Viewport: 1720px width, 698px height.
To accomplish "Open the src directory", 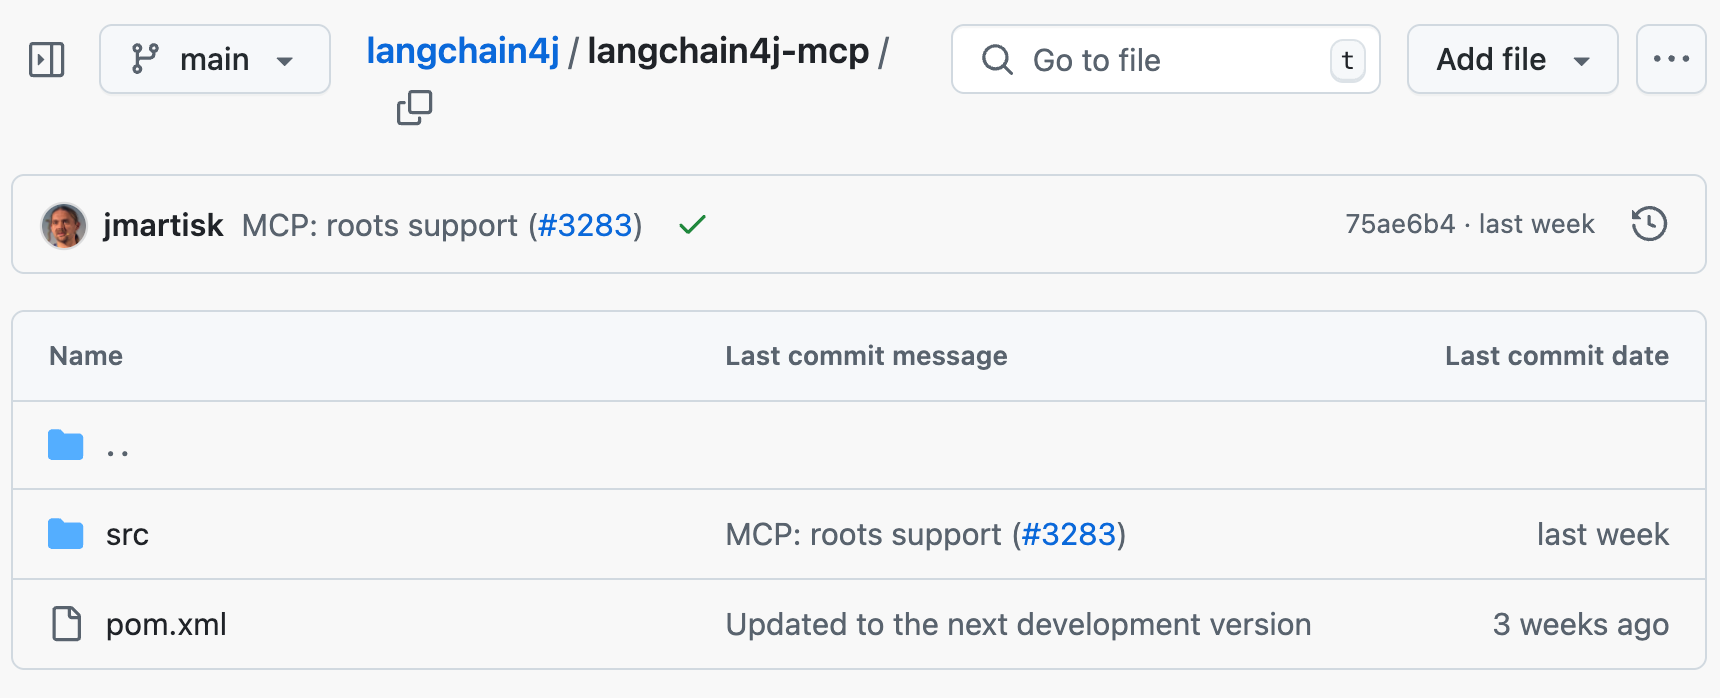I will tap(128, 534).
